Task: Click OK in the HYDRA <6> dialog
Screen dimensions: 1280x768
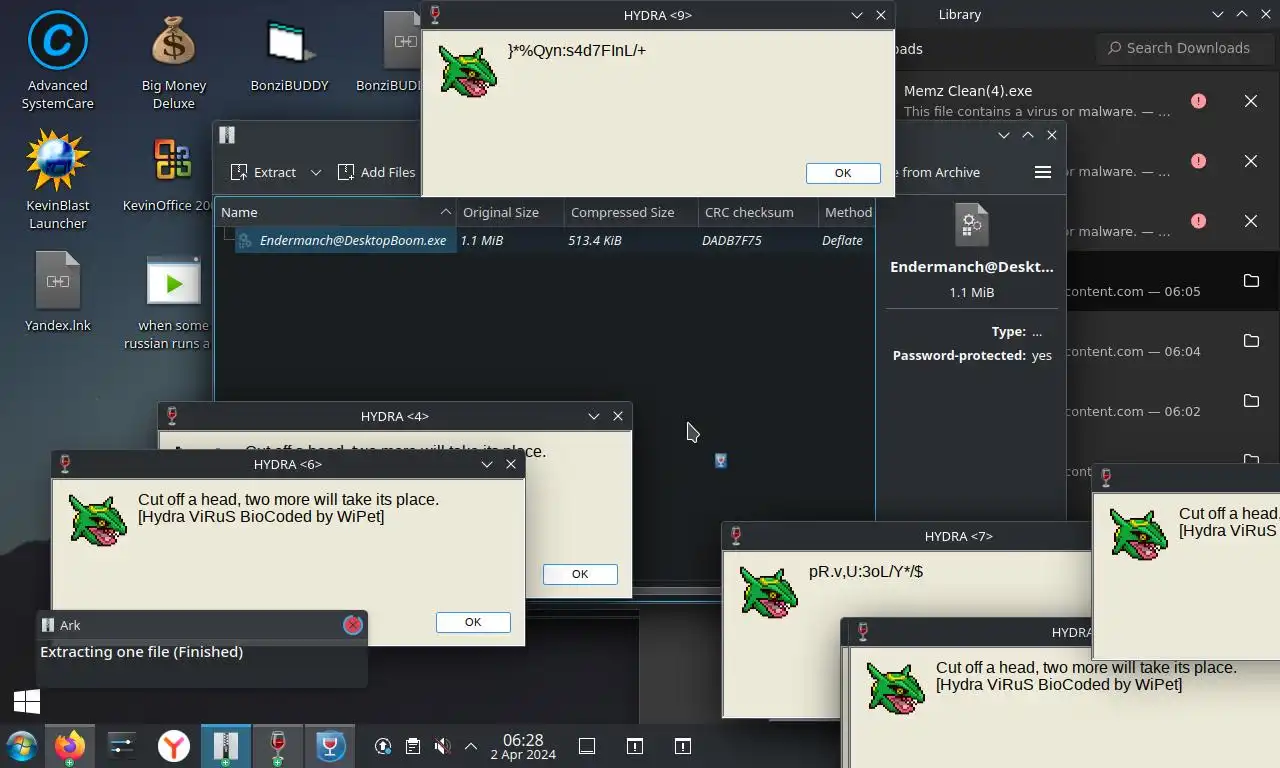Action: (x=473, y=622)
